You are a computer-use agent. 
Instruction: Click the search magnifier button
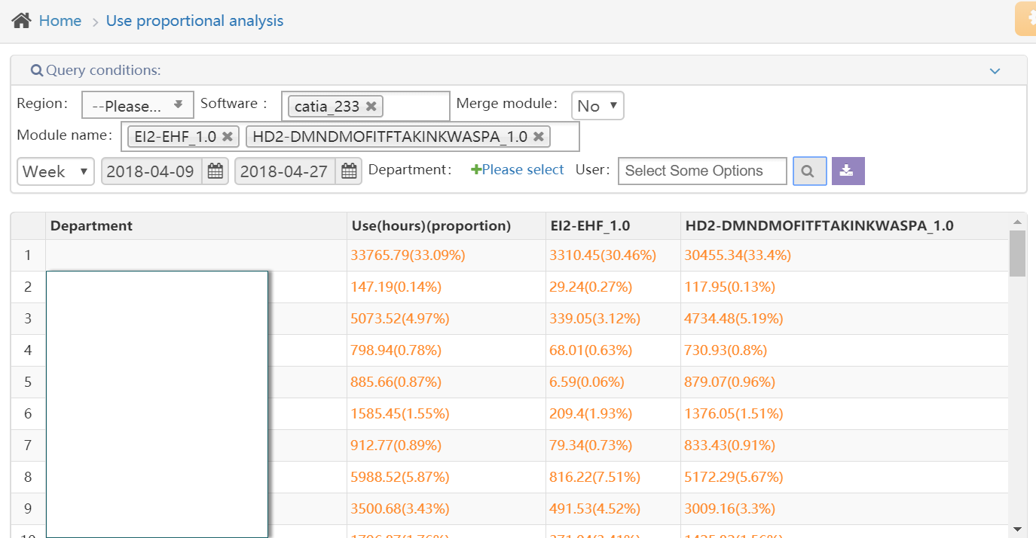[809, 171]
